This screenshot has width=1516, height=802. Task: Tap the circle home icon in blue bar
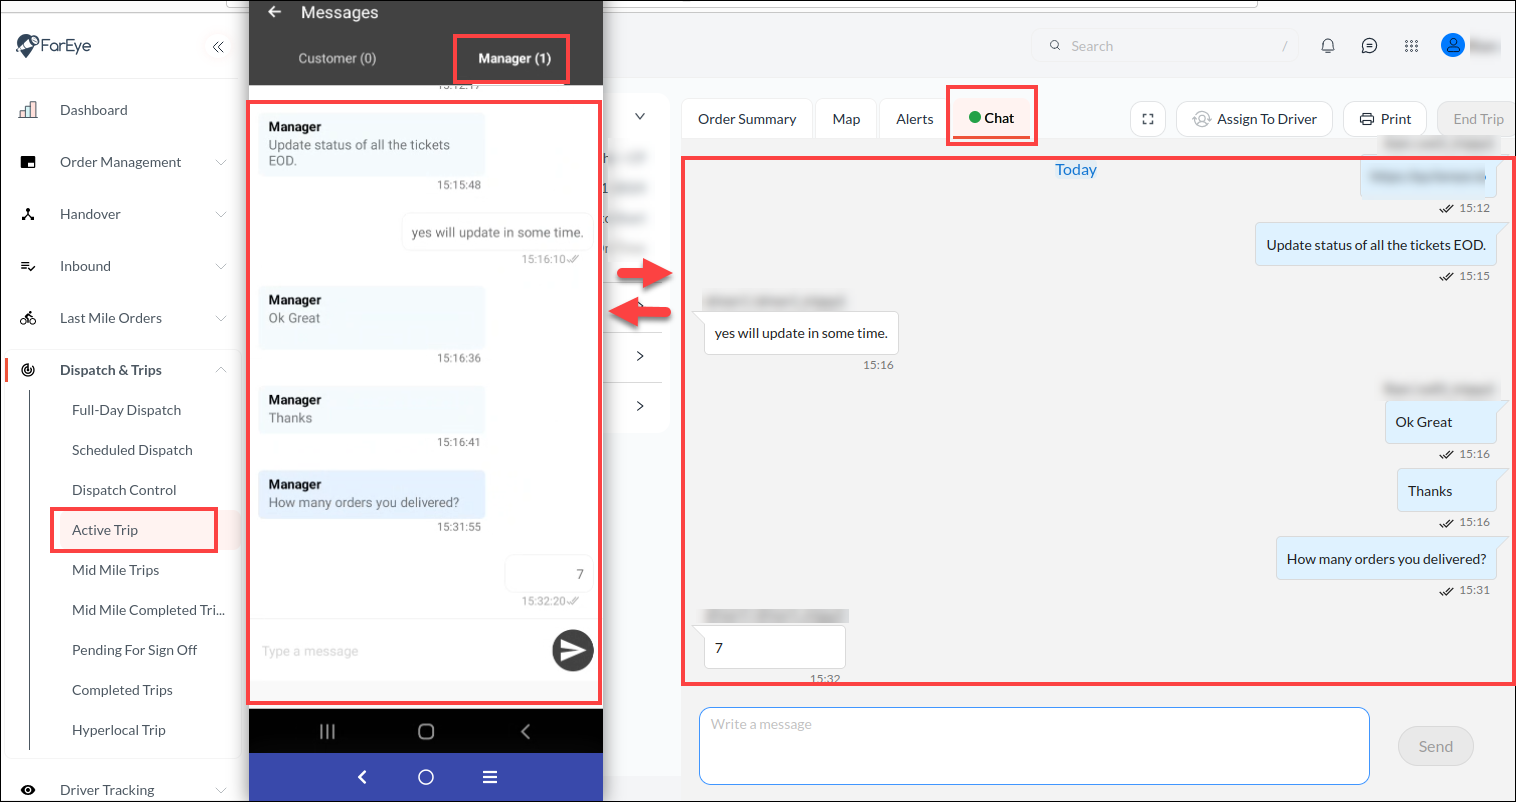click(x=426, y=777)
